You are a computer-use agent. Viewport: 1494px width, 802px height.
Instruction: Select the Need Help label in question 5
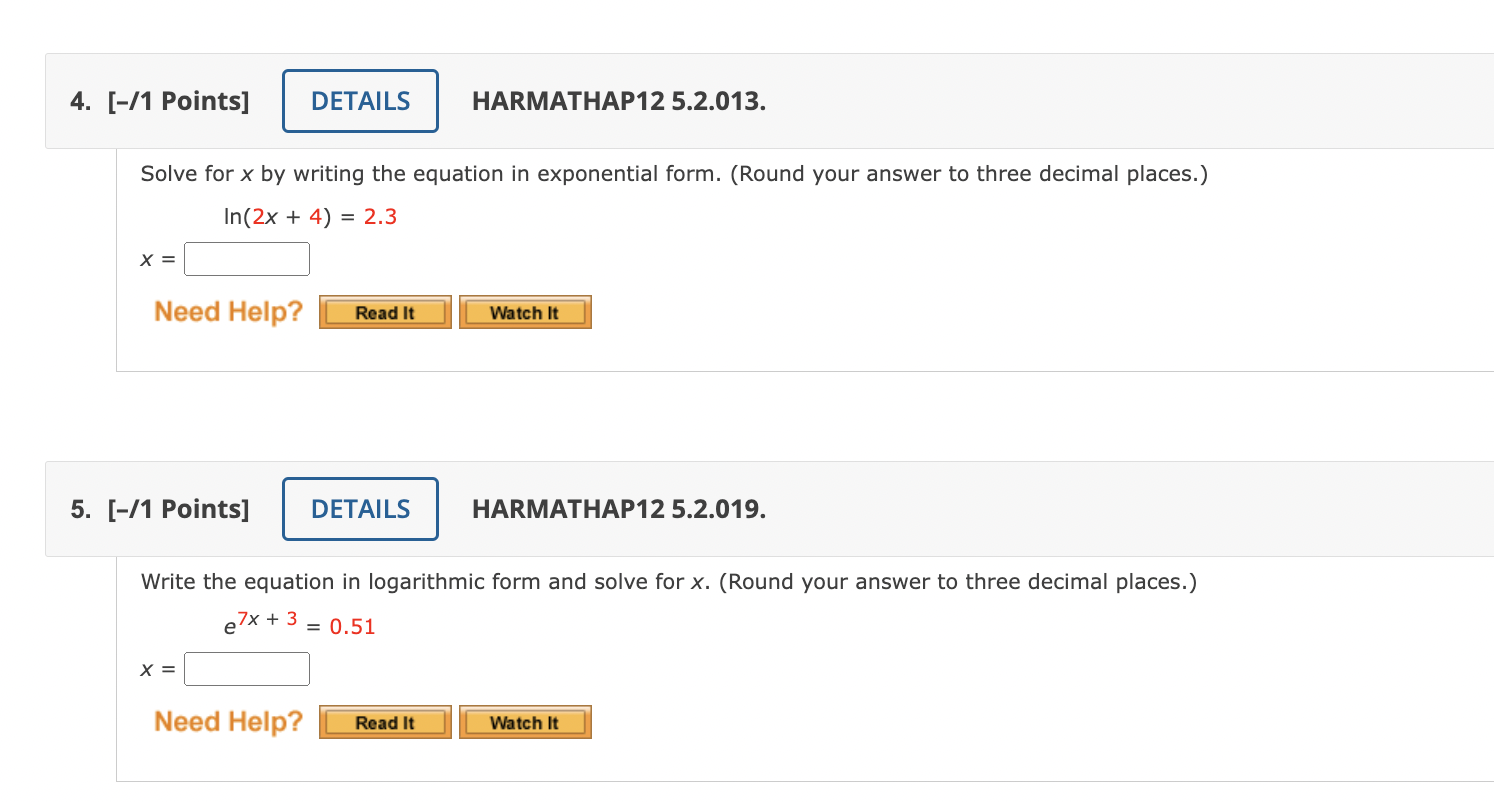[x=227, y=721]
